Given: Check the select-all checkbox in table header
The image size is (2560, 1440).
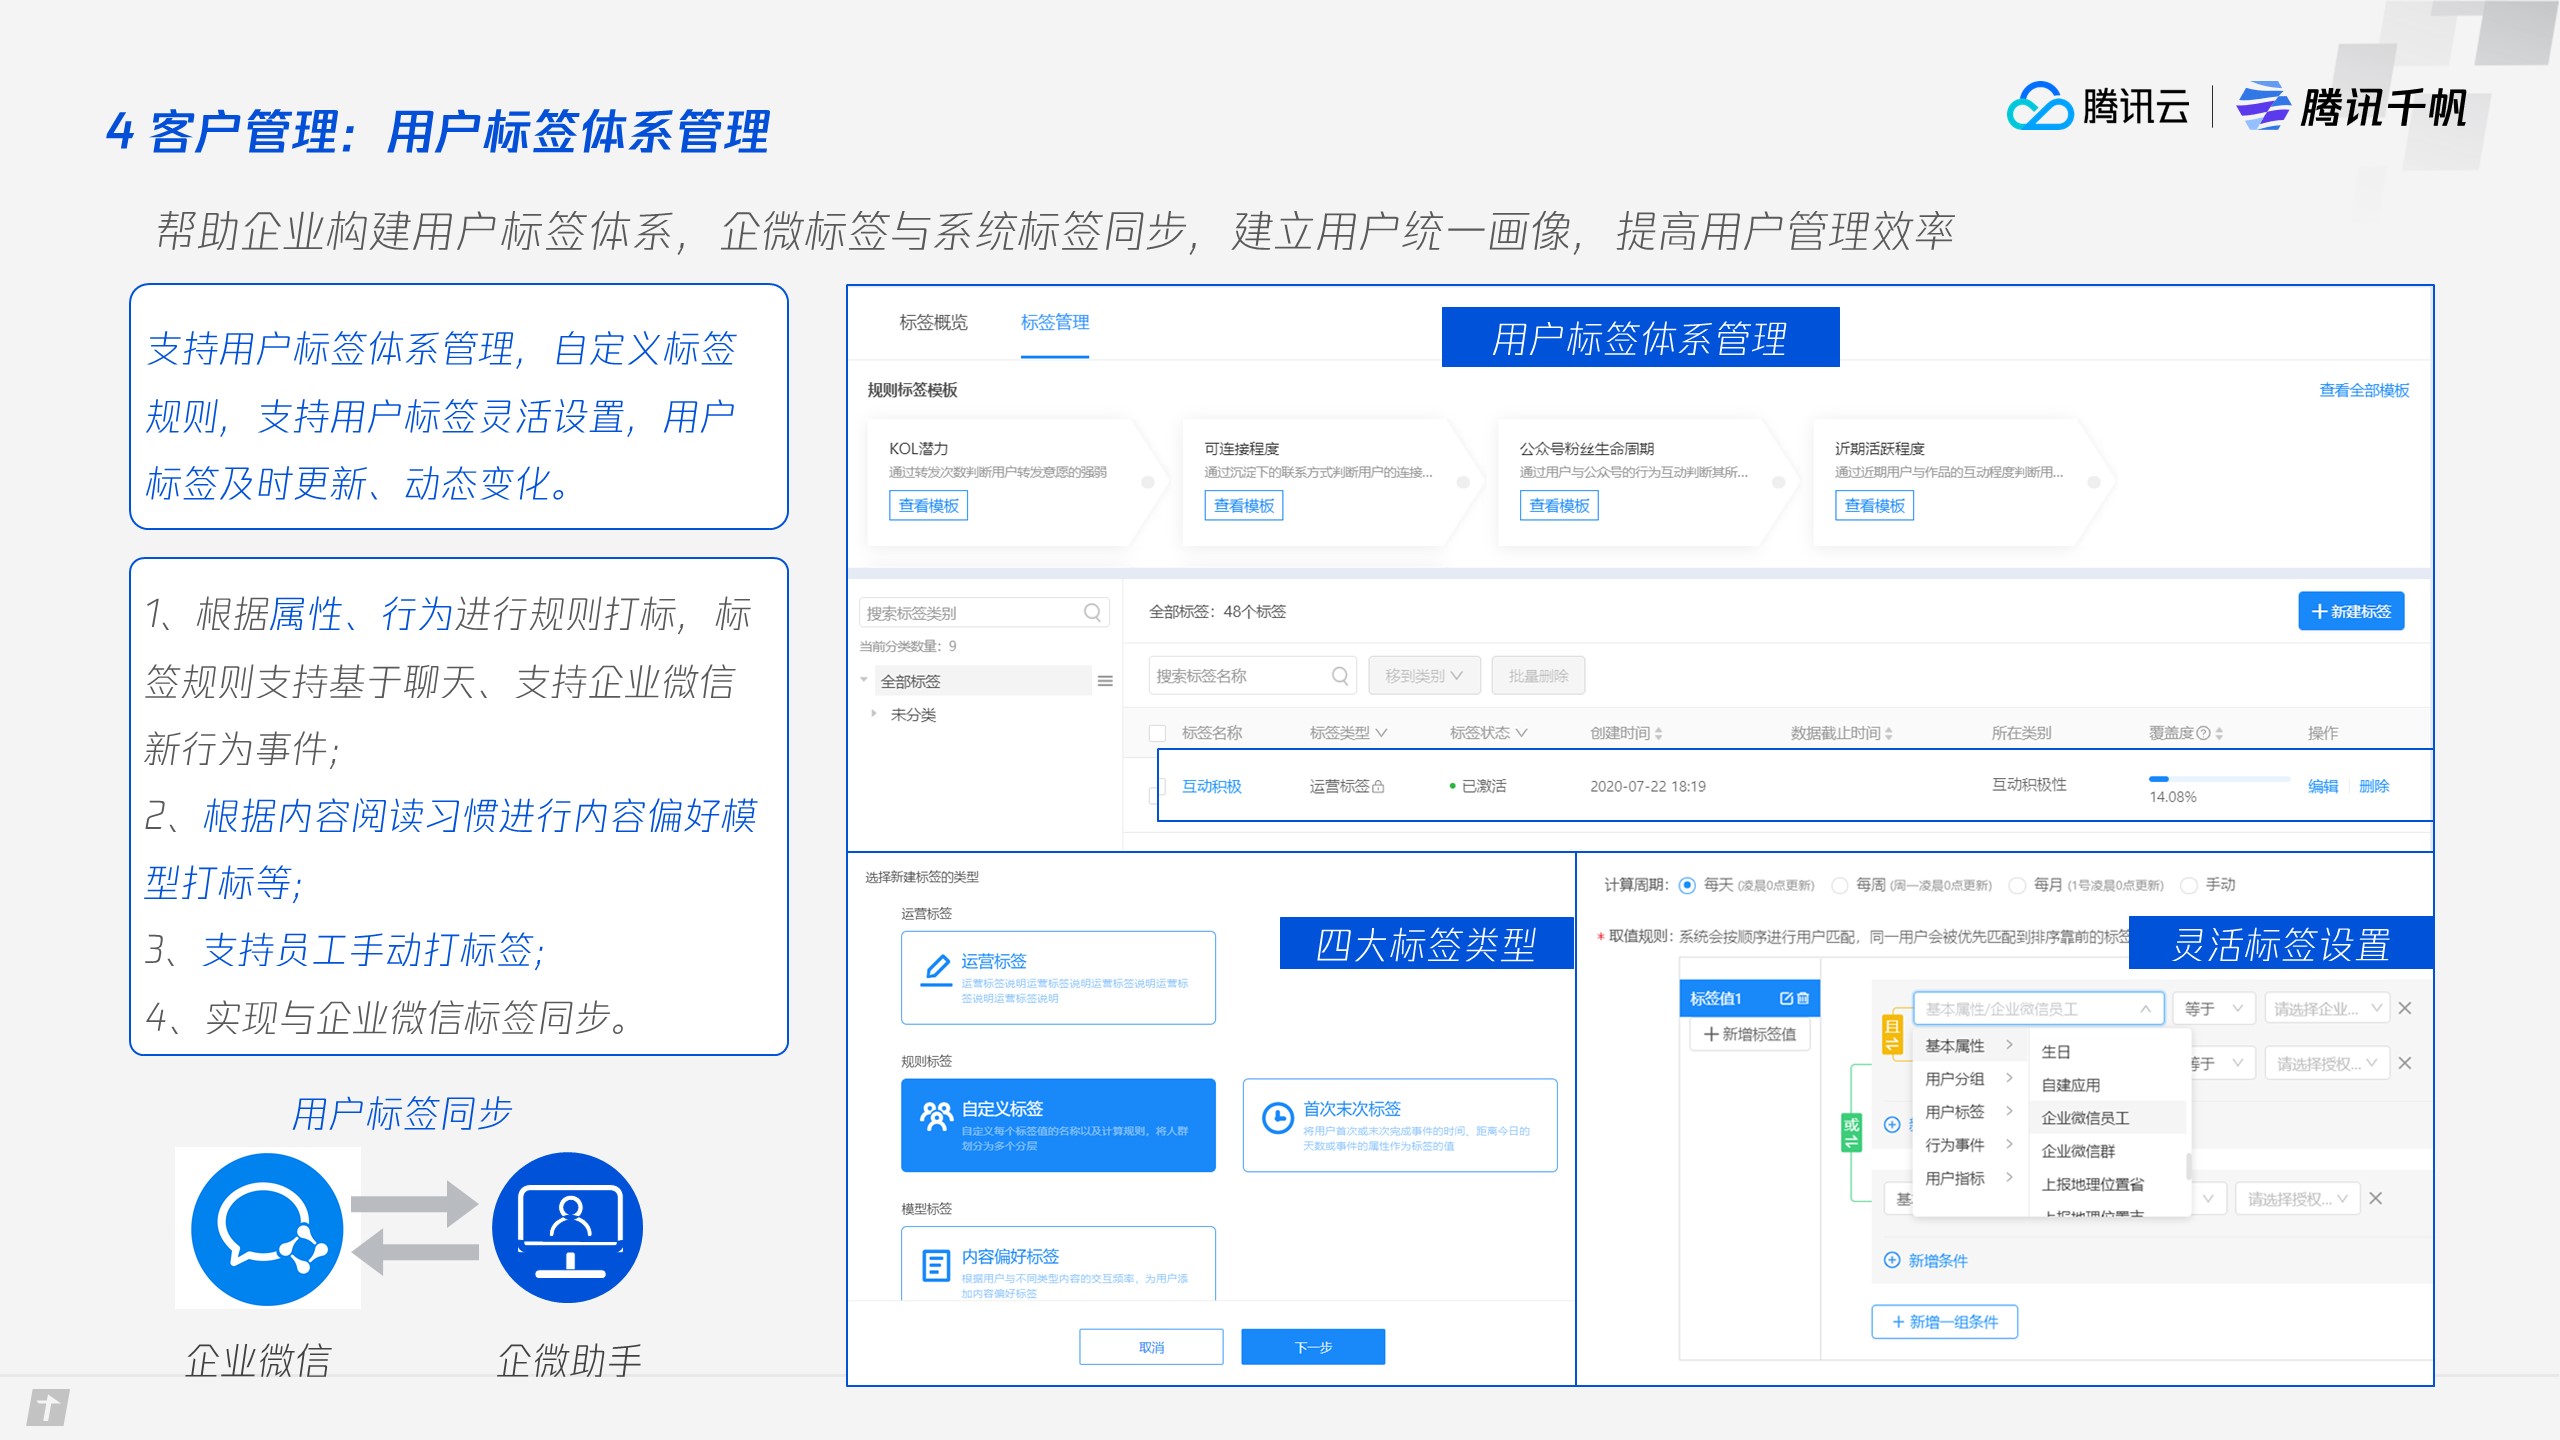Looking at the screenshot, I should (1158, 734).
